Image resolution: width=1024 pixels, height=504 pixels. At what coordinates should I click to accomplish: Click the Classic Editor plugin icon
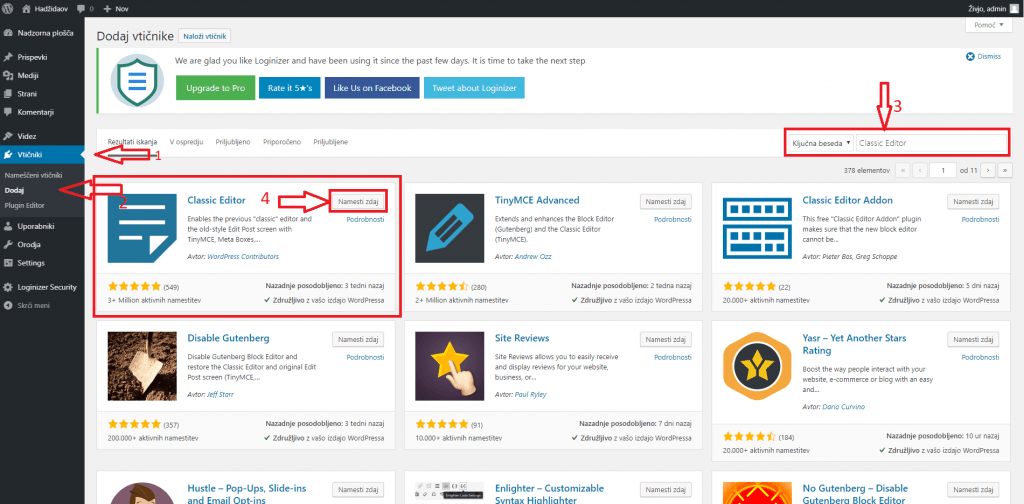pyautogui.click(x=142, y=228)
